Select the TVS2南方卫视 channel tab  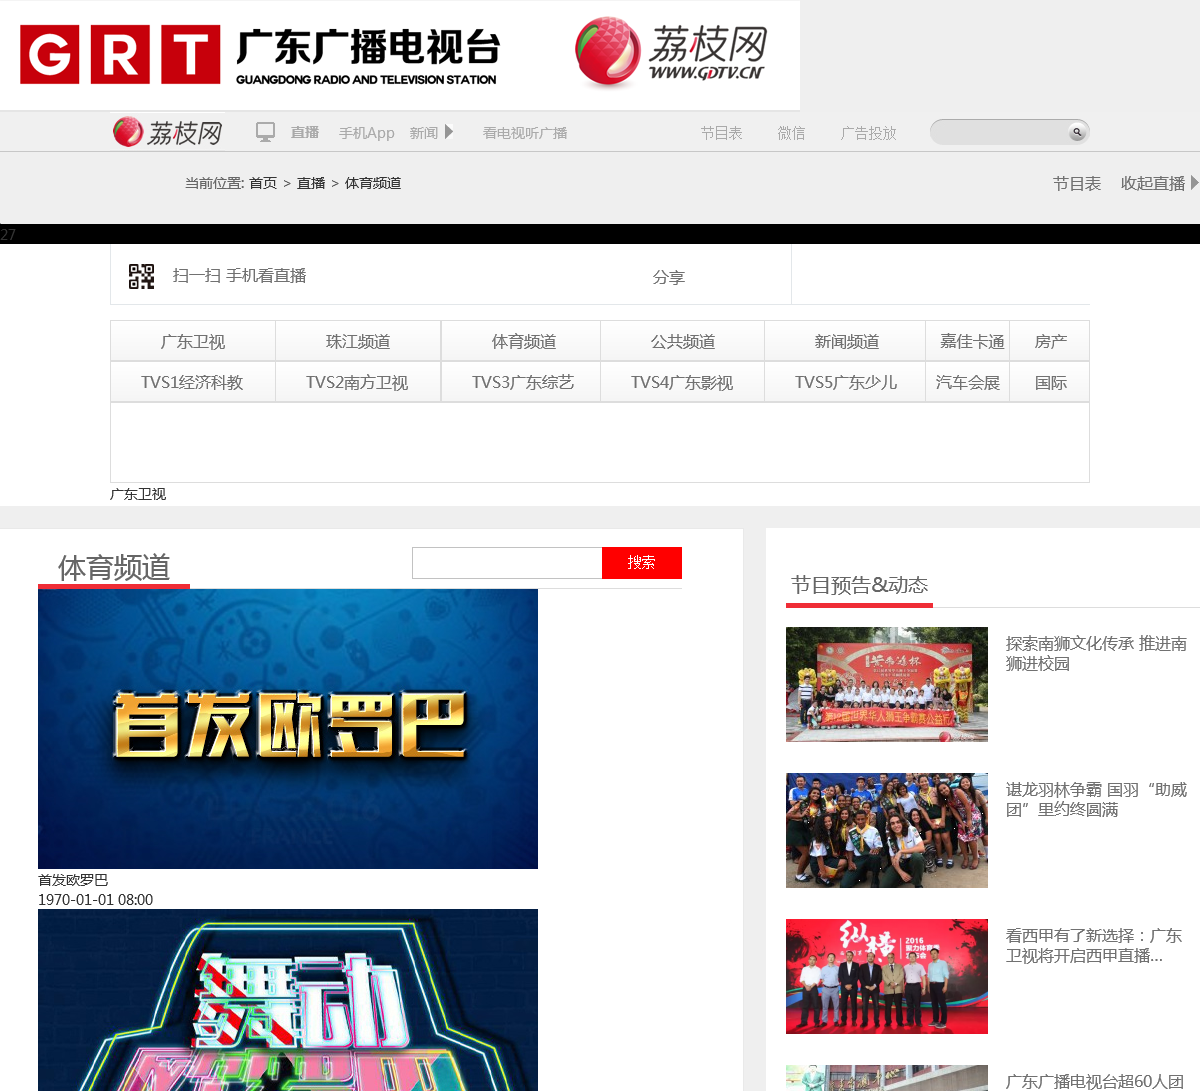pyautogui.click(x=358, y=382)
